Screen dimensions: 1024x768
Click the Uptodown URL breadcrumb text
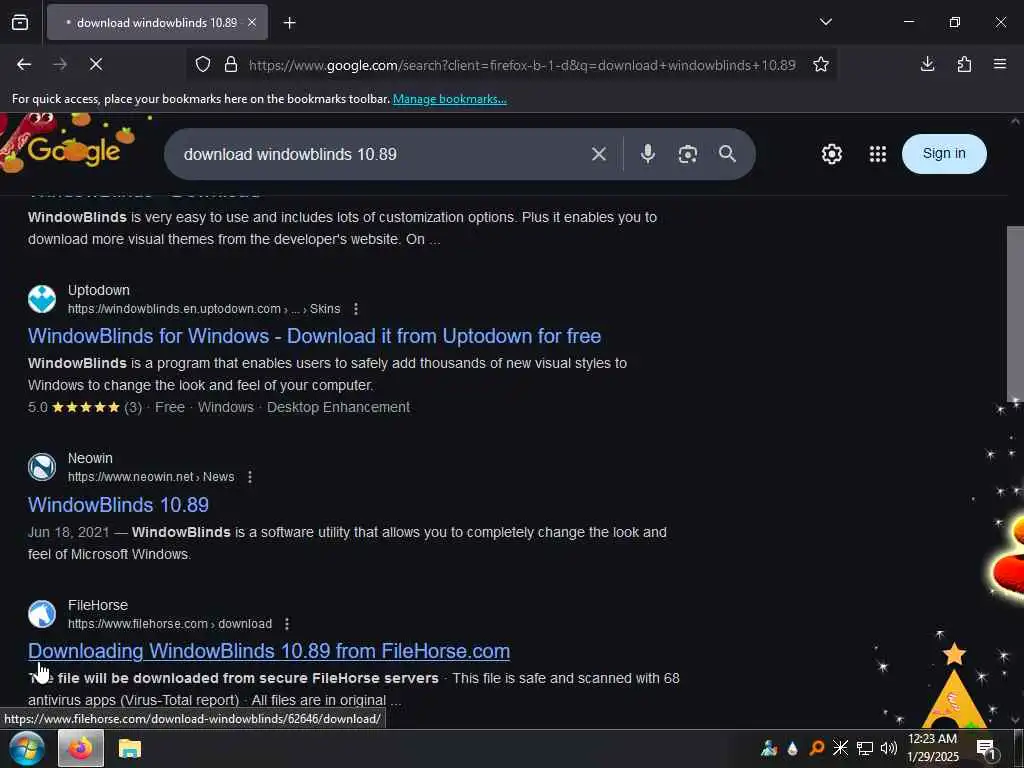click(204, 309)
